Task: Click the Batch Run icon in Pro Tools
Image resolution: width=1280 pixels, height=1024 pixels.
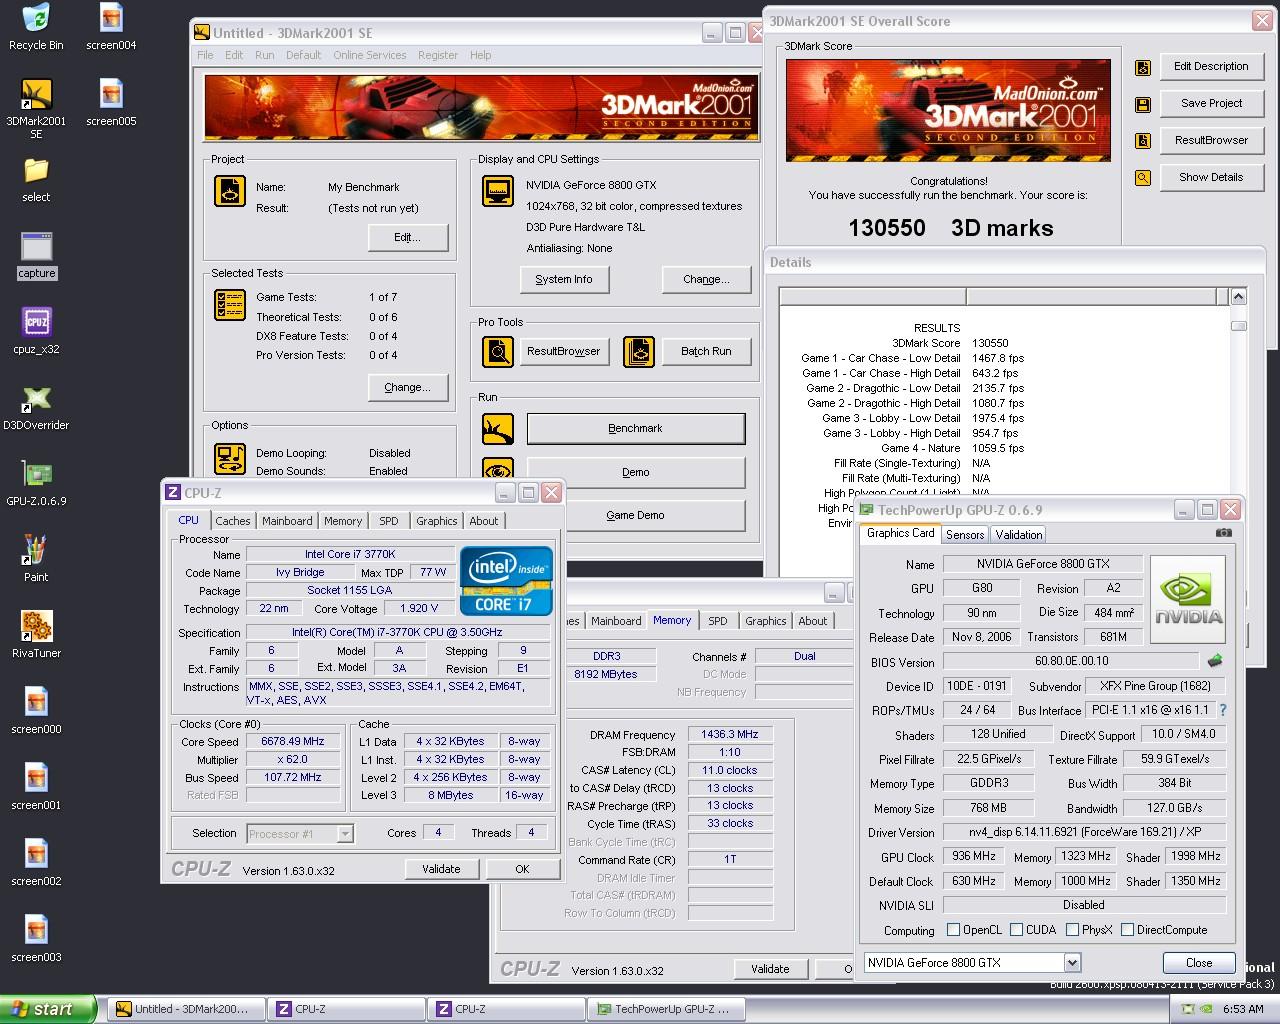Action: click(x=639, y=351)
